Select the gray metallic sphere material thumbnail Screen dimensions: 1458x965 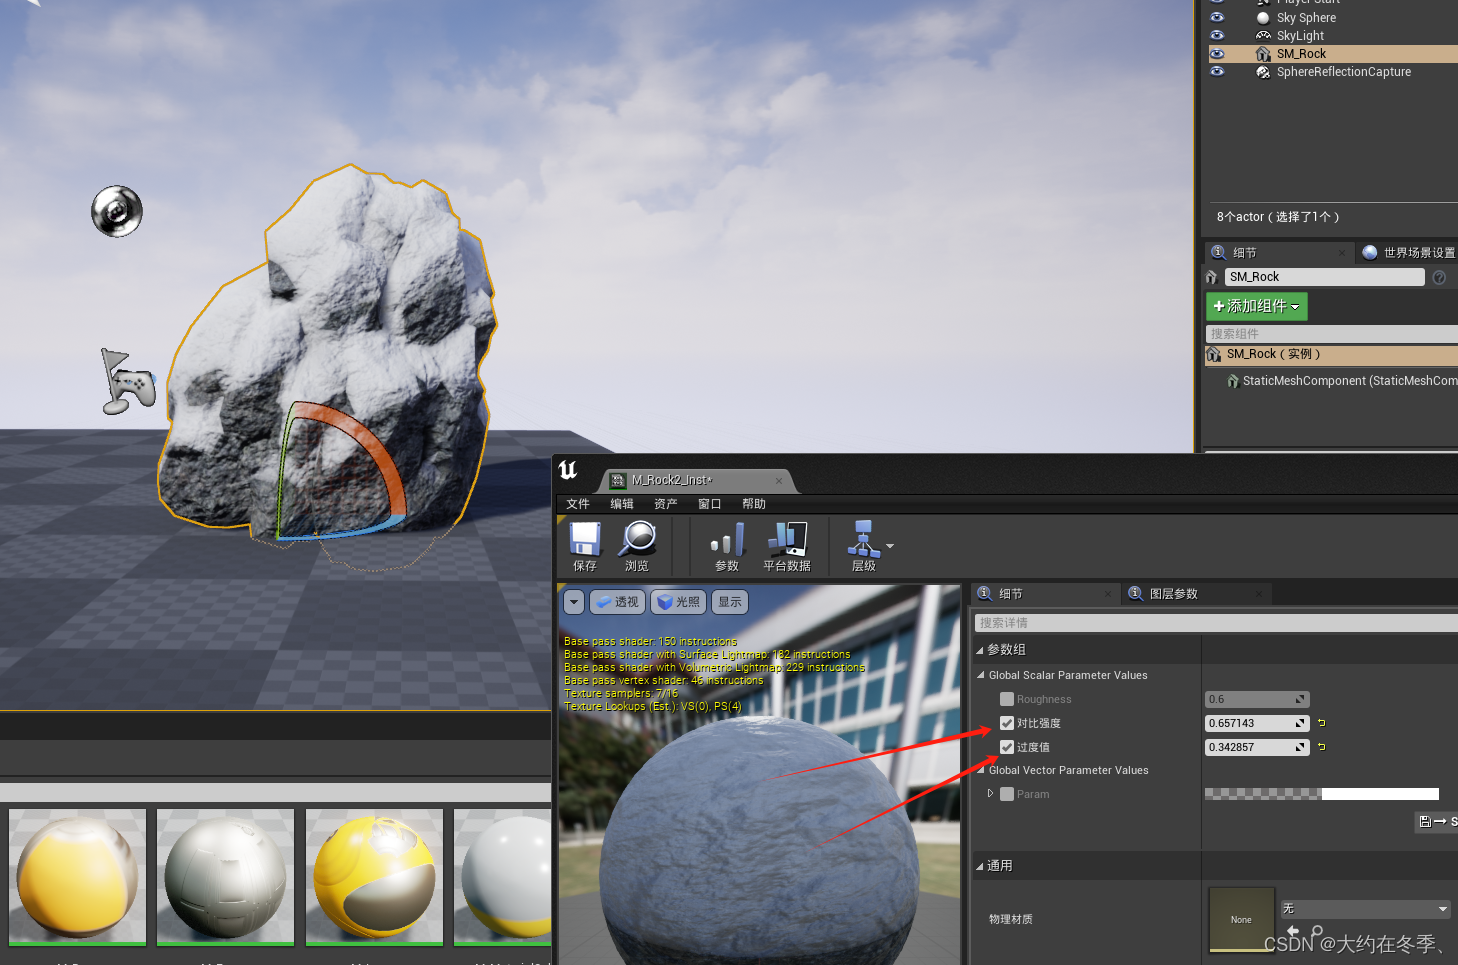(x=226, y=877)
